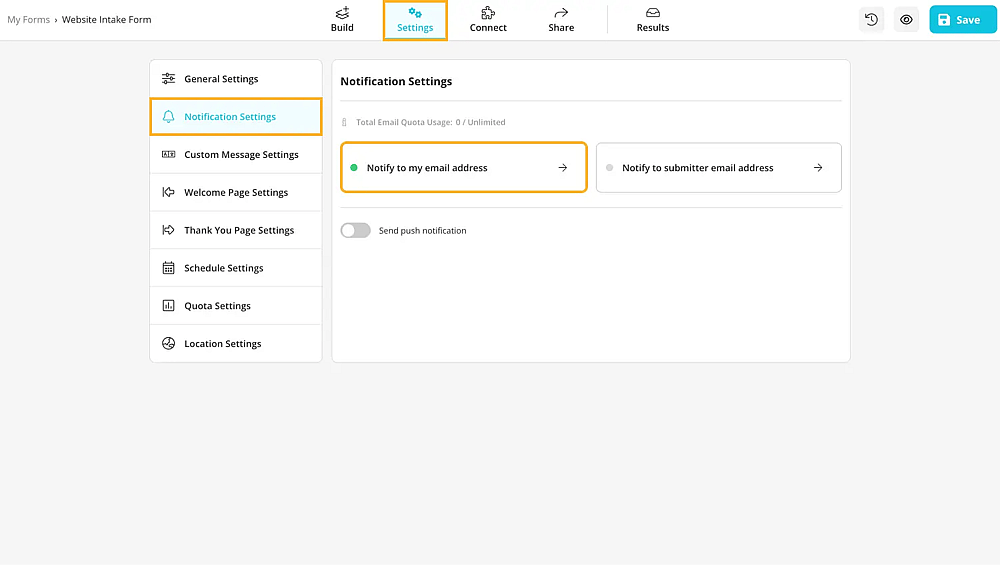This screenshot has height=565, width=1000.
Task: Switch to the Connect tab
Action: (488, 20)
